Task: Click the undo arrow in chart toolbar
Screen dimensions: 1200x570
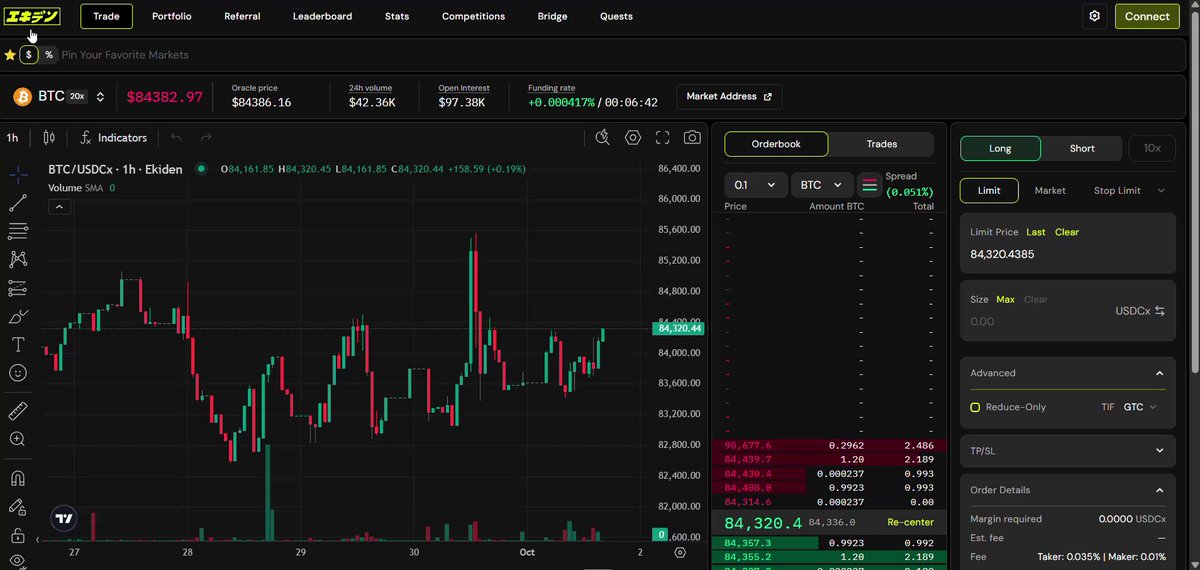Action: coord(177,138)
